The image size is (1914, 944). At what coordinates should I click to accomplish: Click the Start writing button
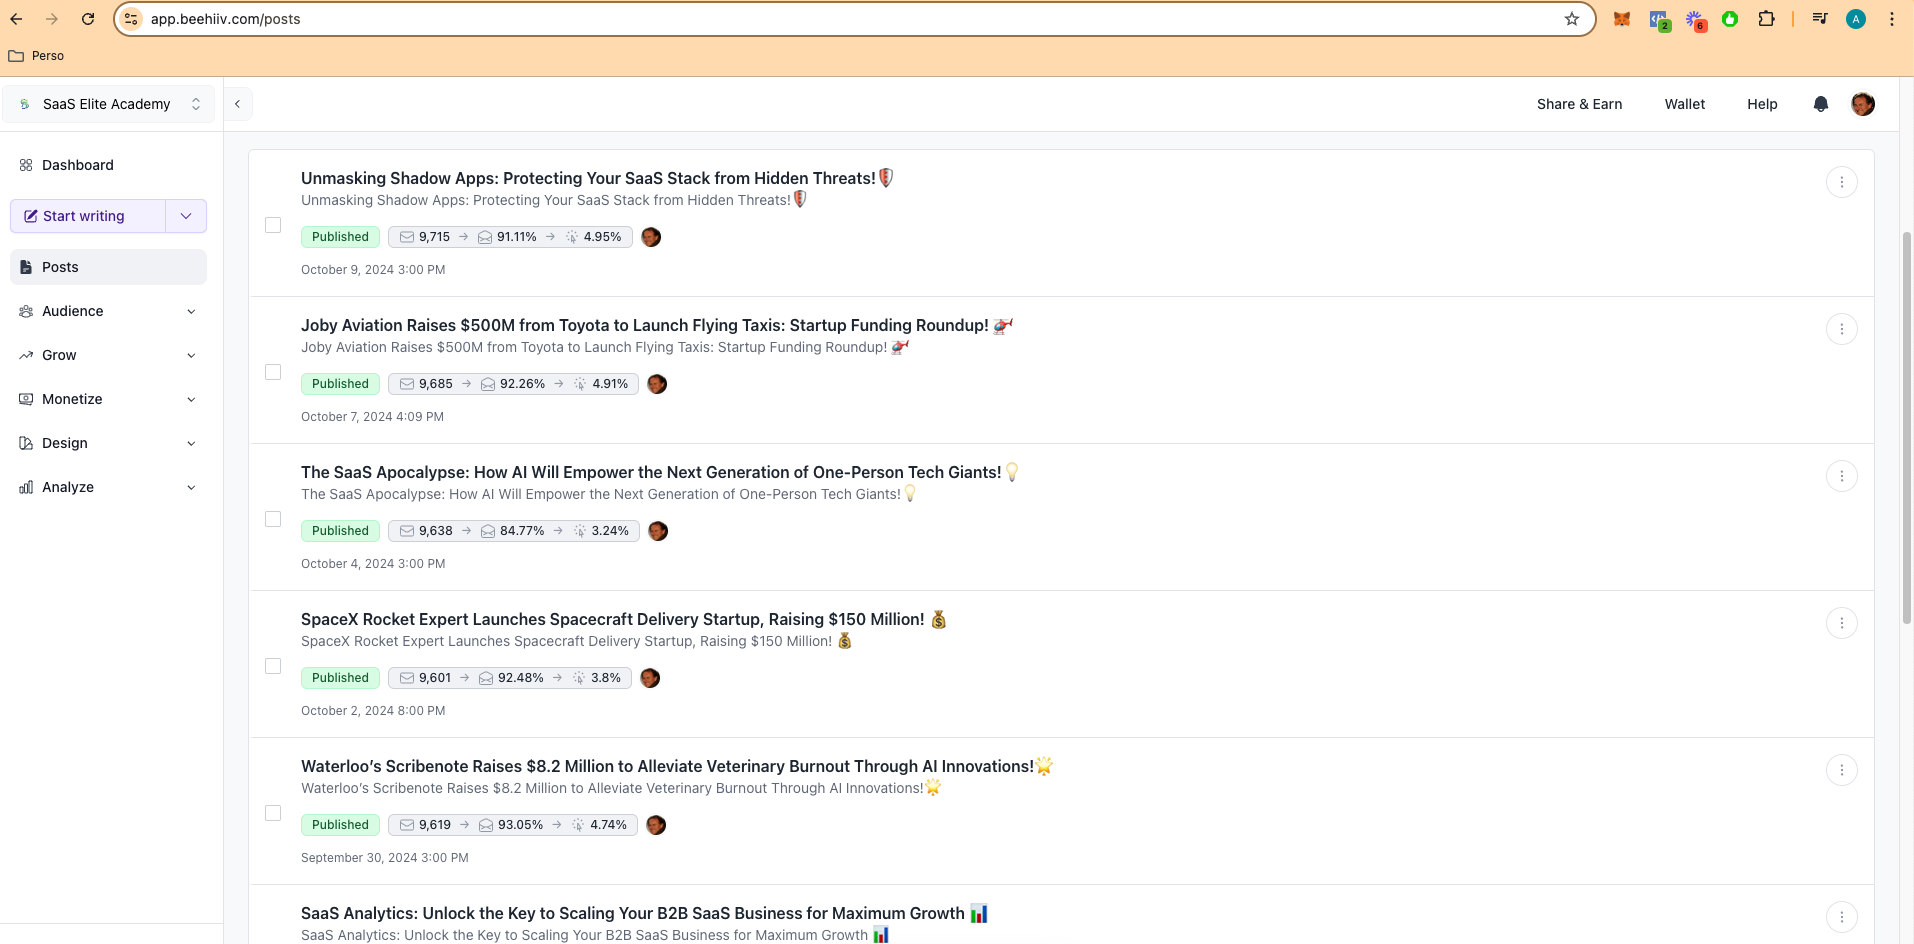click(x=88, y=216)
